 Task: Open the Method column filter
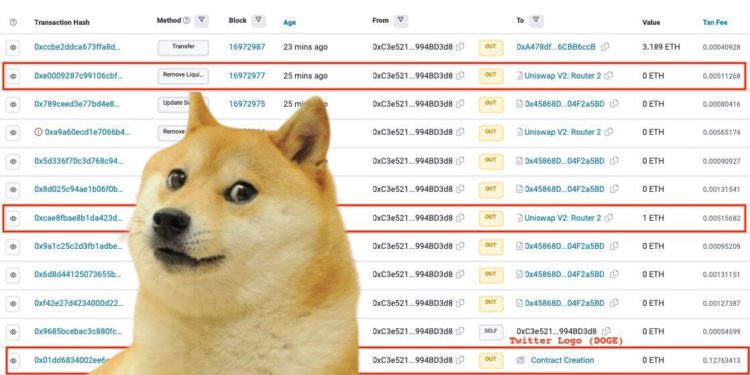pyautogui.click(x=201, y=20)
